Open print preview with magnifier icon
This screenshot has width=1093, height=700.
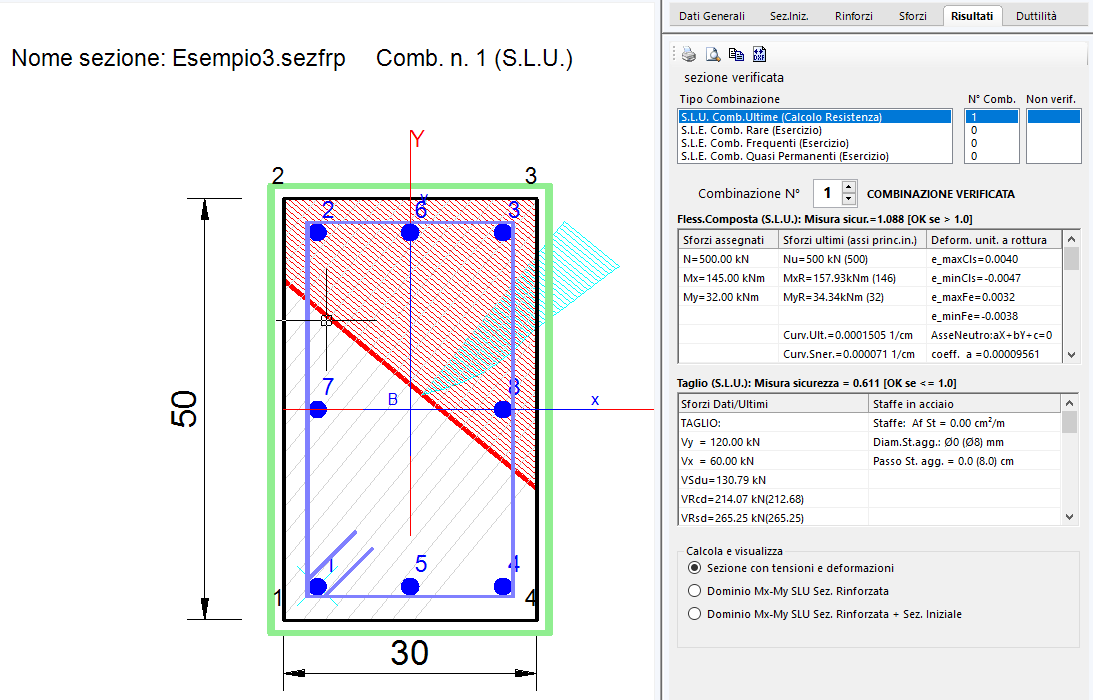pyautogui.click(x=712, y=54)
